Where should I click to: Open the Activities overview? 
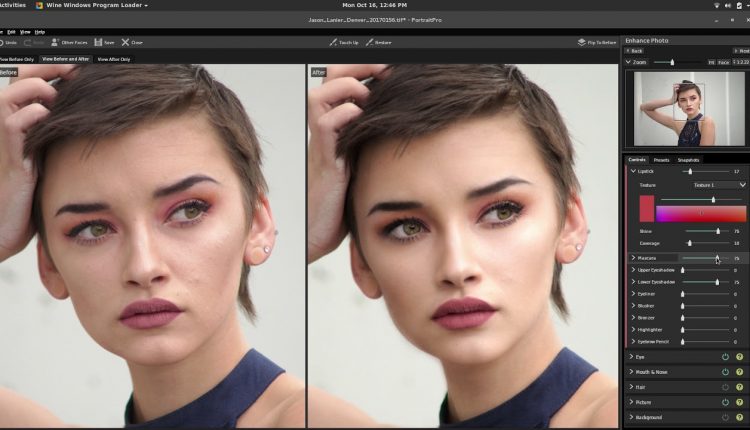coord(12,5)
